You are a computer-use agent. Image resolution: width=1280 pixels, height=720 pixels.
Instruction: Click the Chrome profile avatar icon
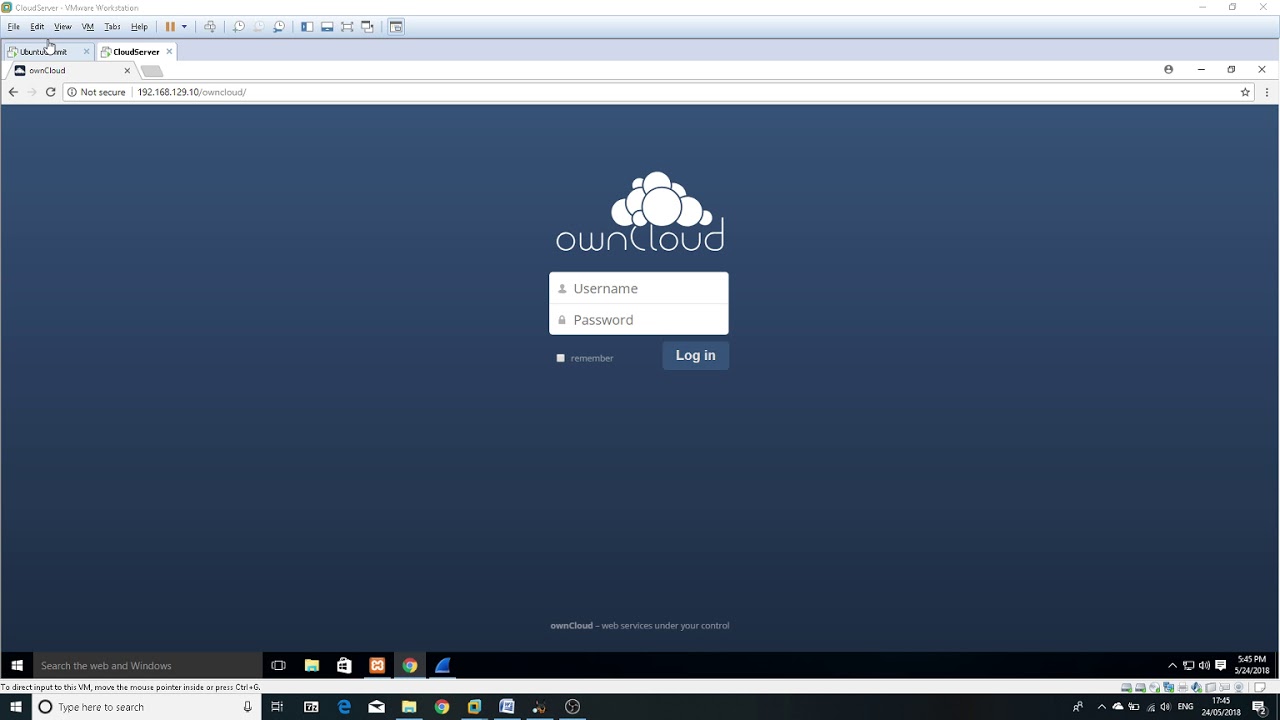click(x=1168, y=70)
